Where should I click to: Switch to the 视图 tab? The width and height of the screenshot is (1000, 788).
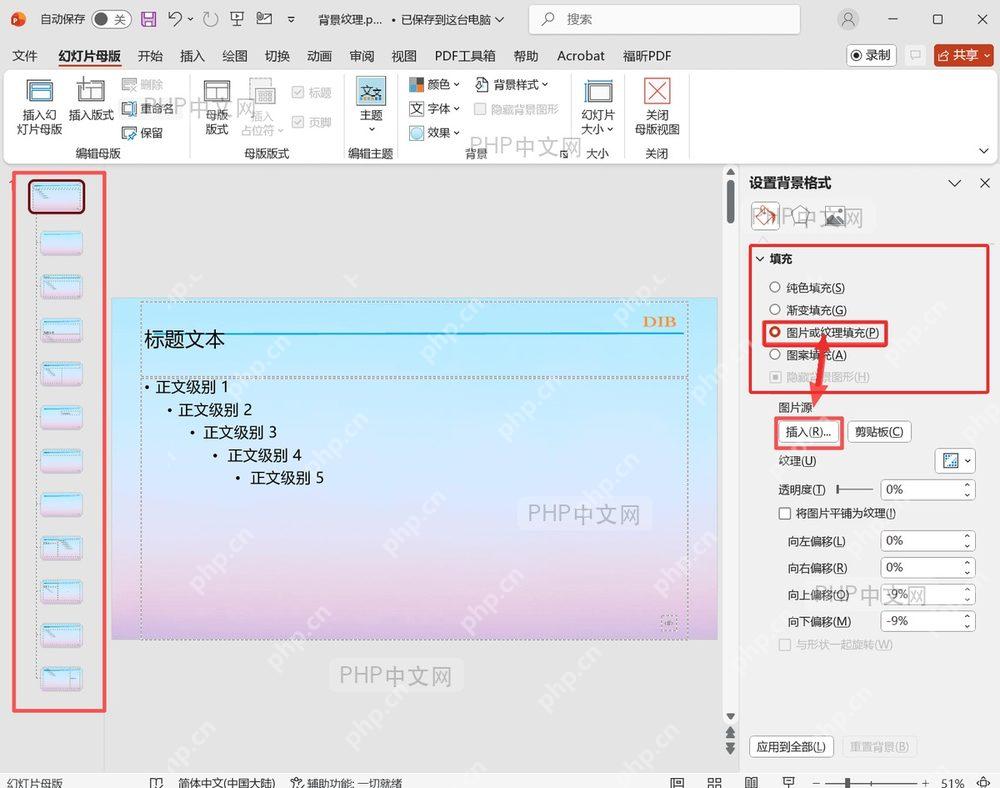(x=404, y=56)
